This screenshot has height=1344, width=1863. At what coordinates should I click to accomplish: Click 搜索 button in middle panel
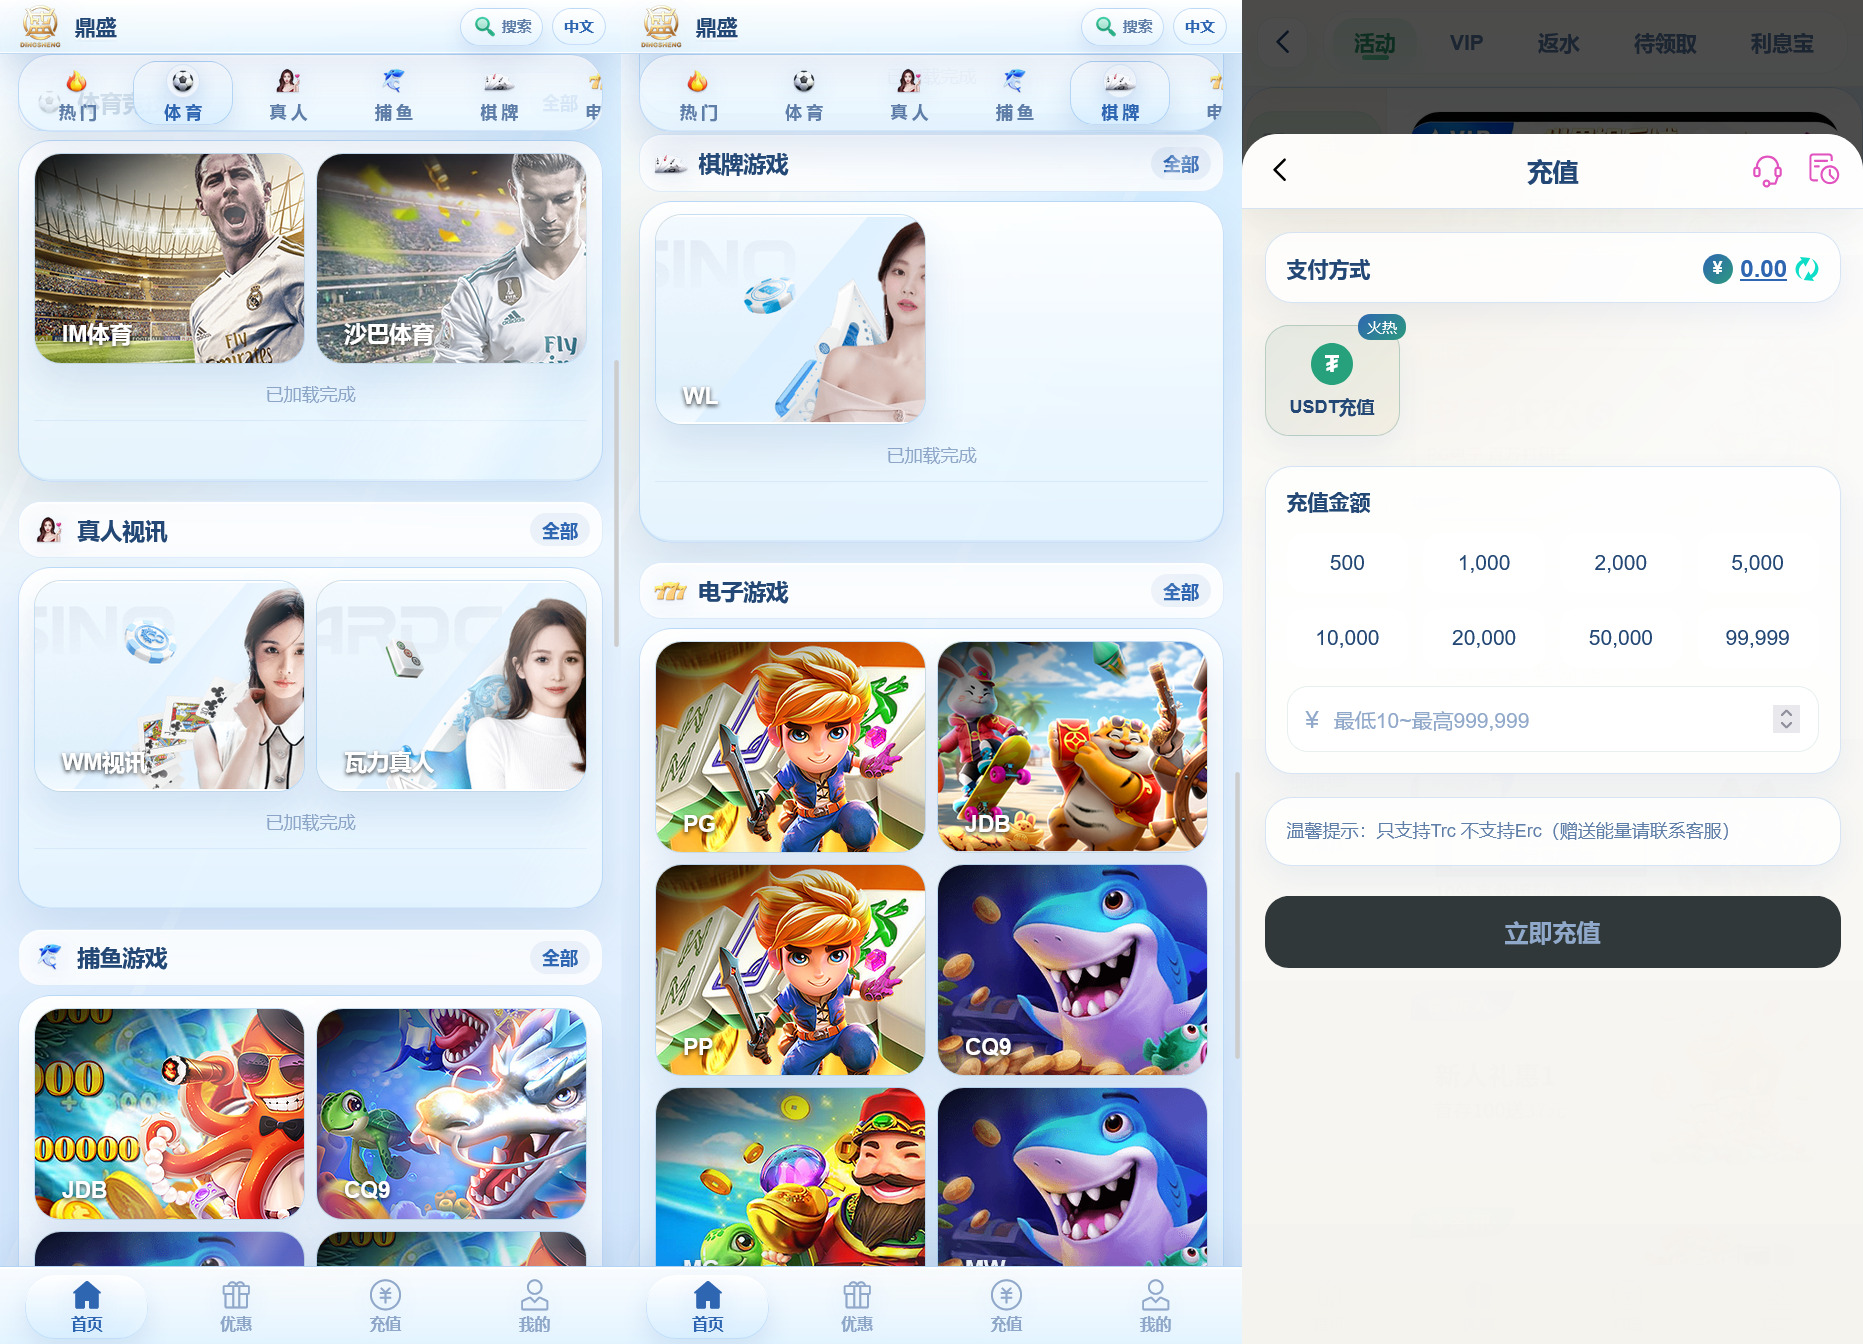point(1123,27)
